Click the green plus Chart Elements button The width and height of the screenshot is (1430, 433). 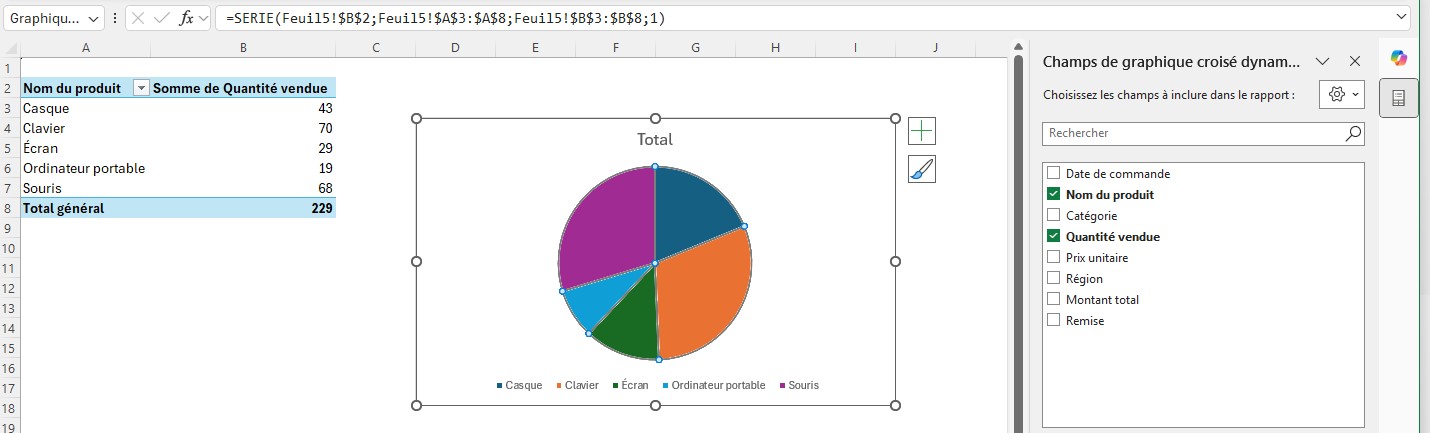[x=921, y=131]
